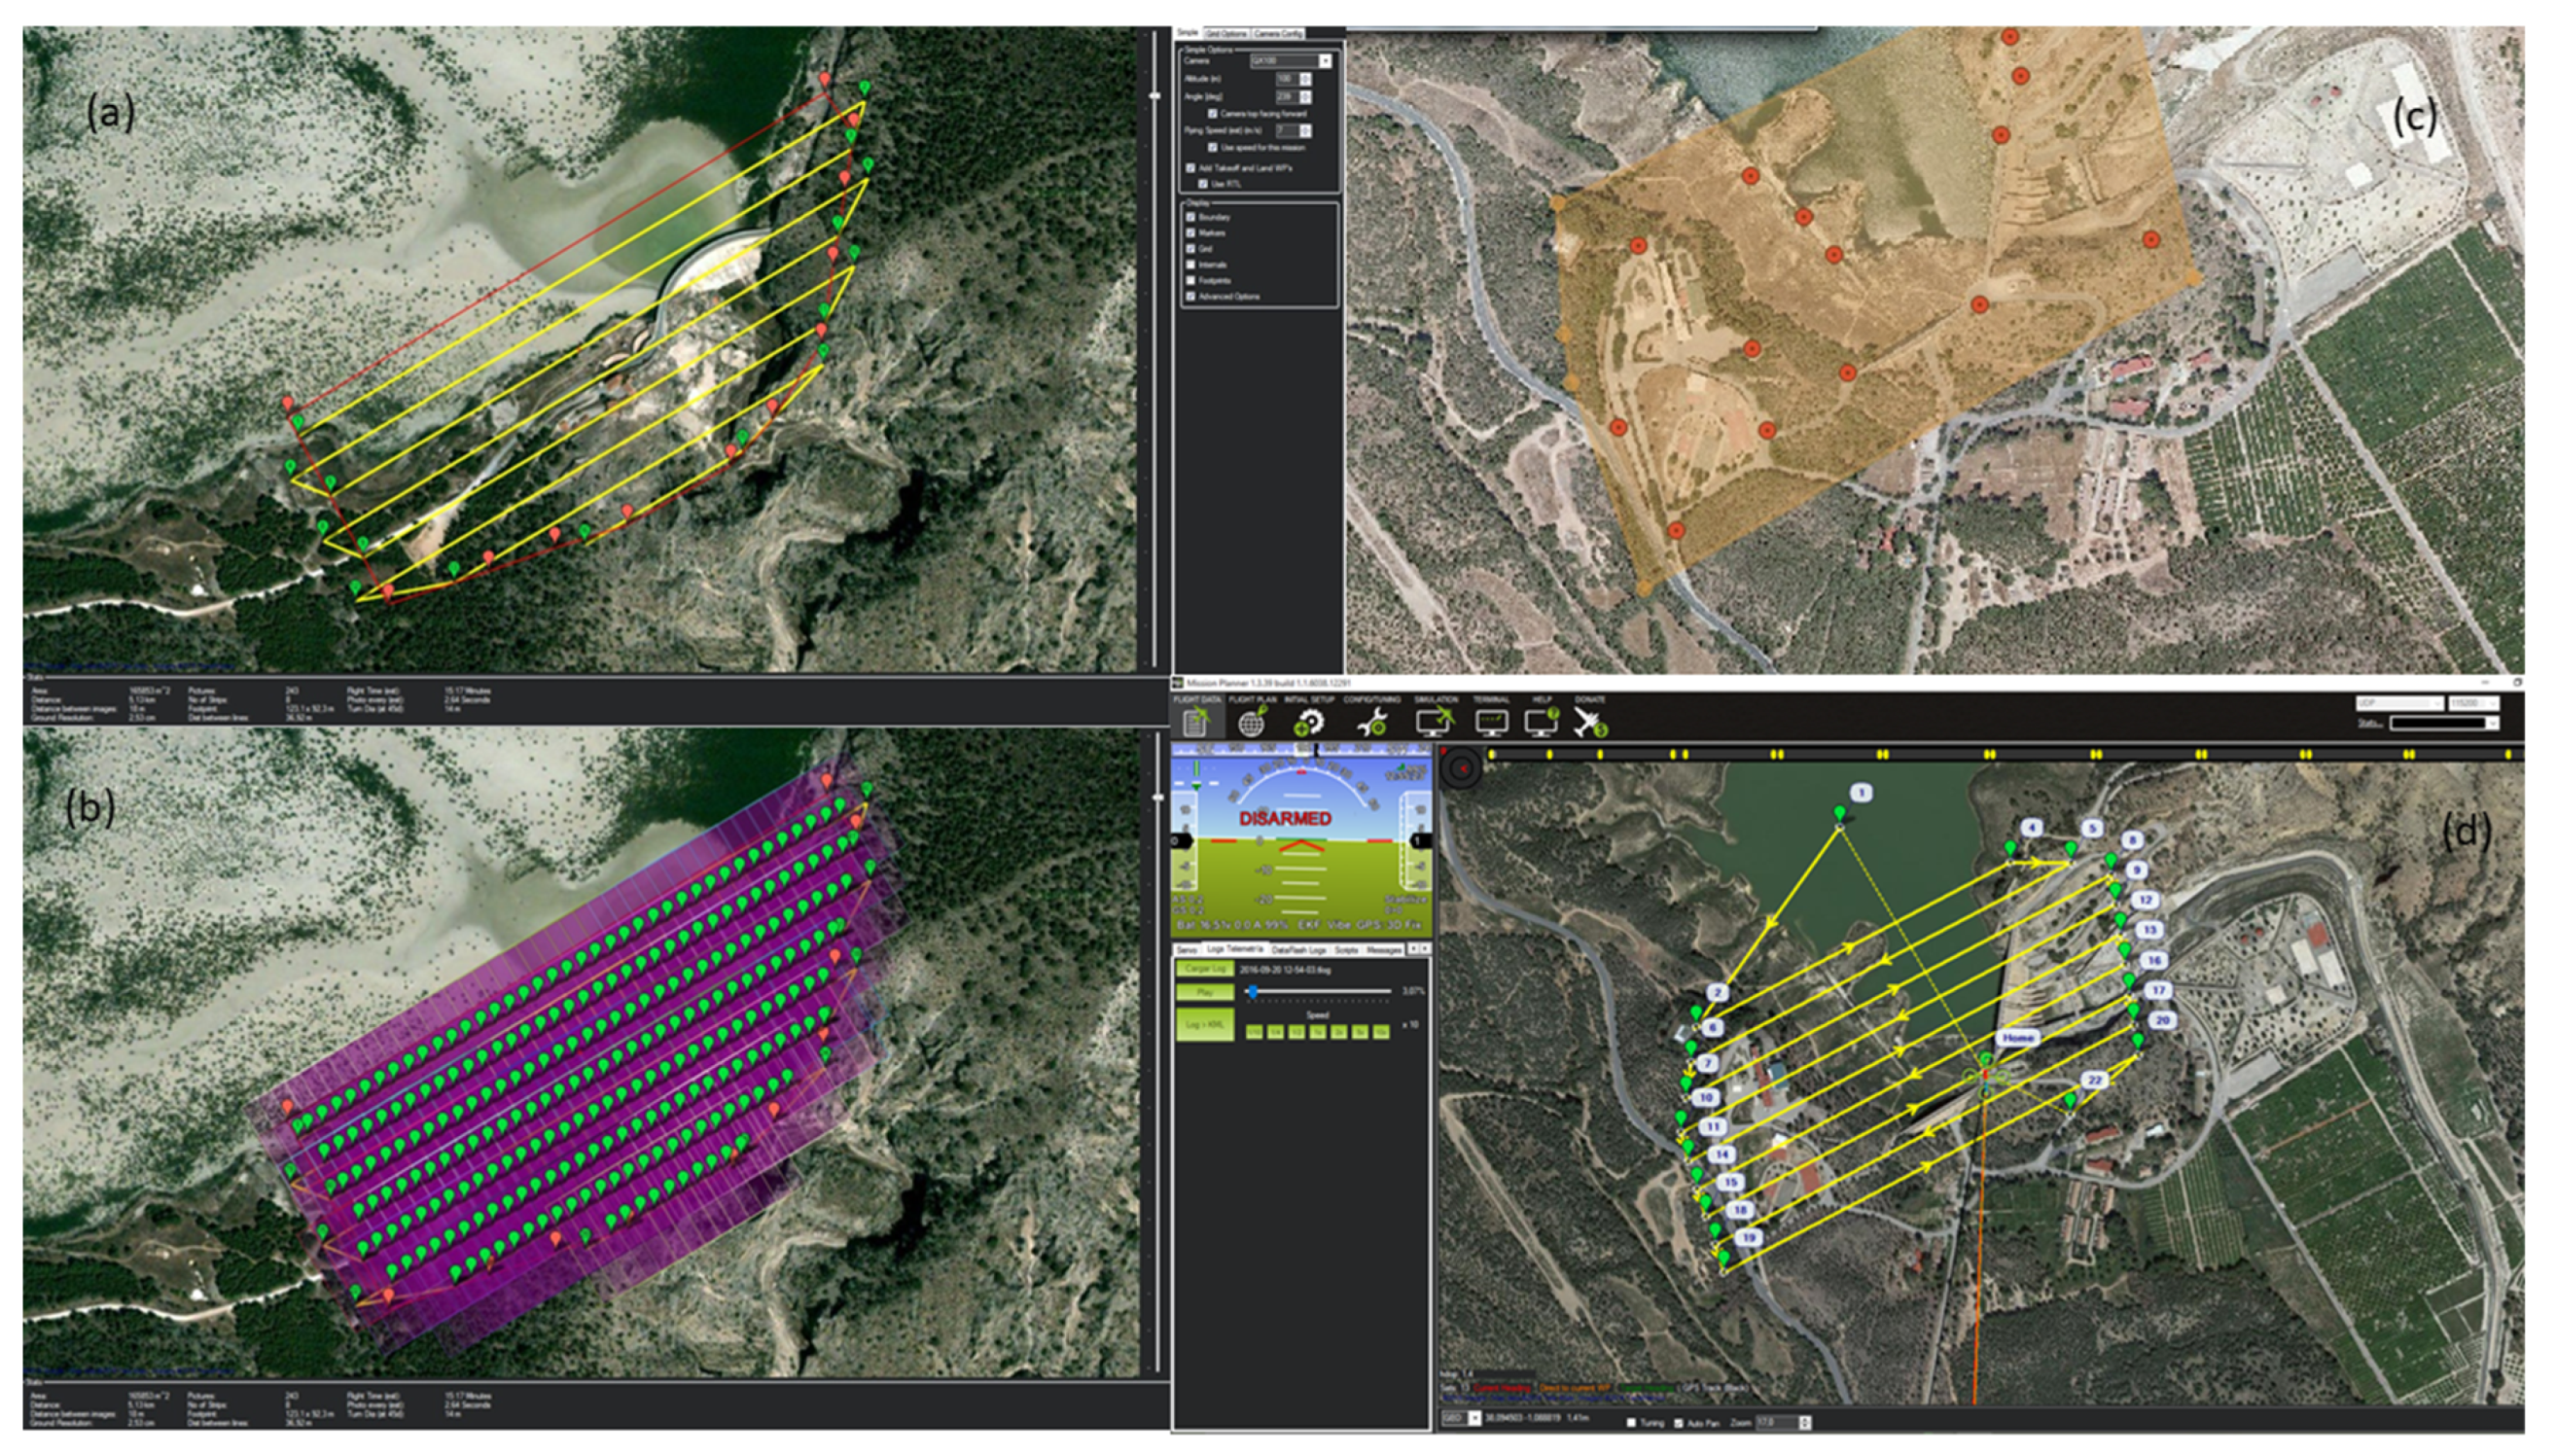Click the Donate airplane icon
The image size is (2556, 1456).
pos(1589,722)
